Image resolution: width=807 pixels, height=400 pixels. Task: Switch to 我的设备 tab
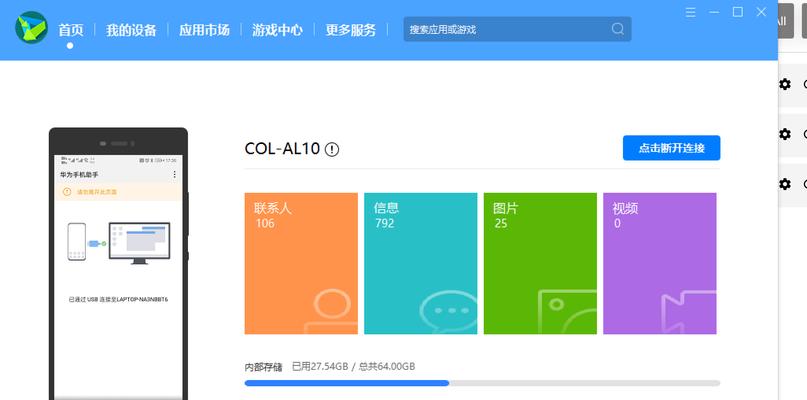click(131, 30)
